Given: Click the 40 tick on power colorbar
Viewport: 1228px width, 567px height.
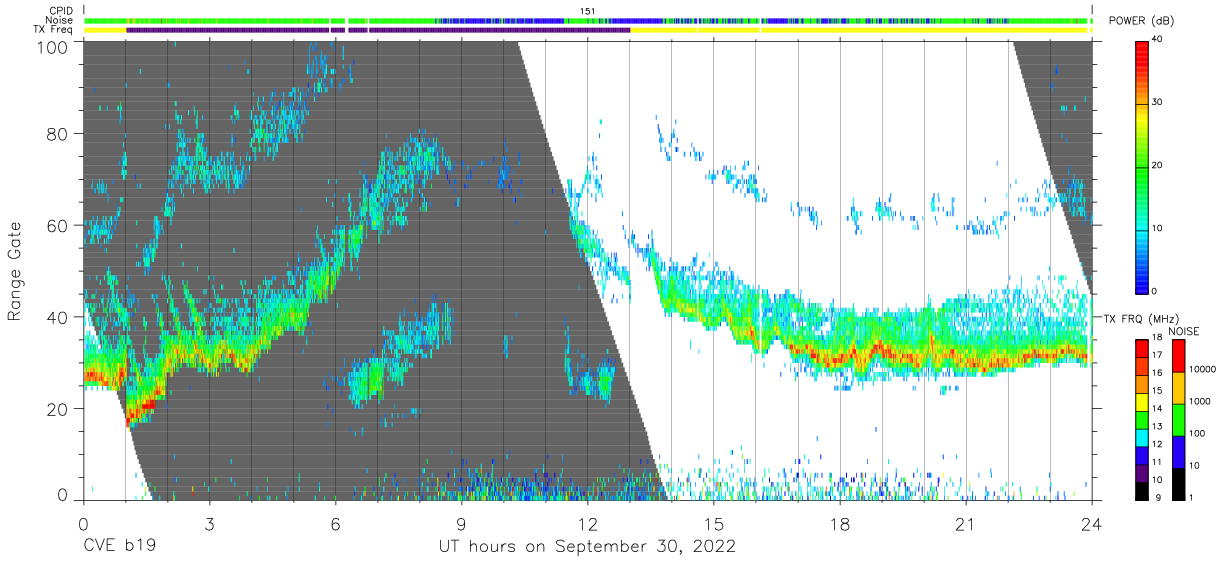Looking at the screenshot, I should click(x=1159, y=39).
